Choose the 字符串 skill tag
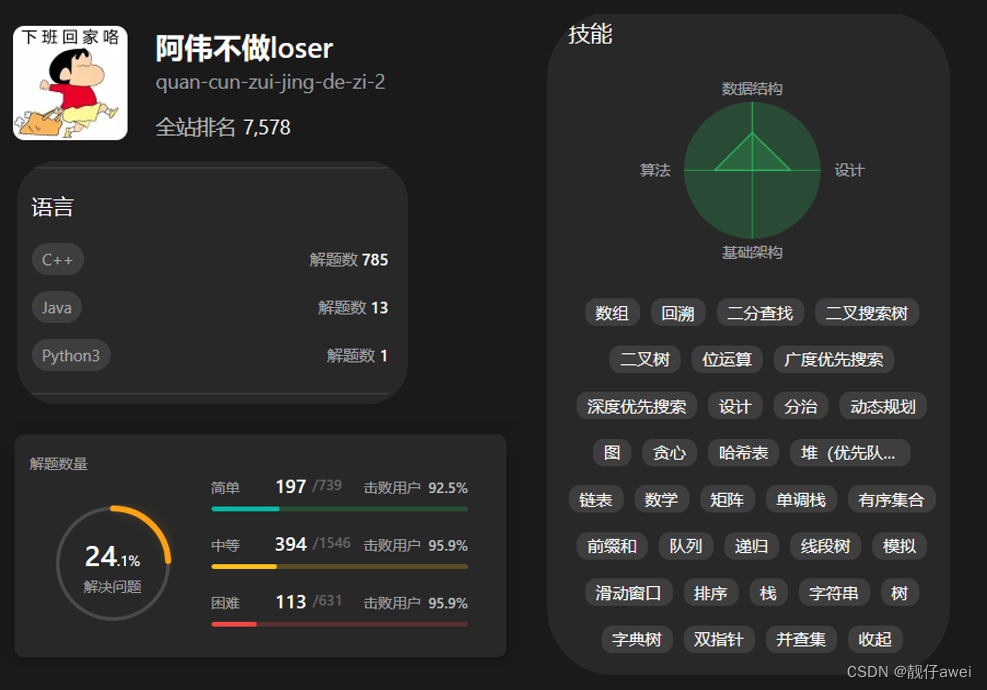This screenshot has height=690, width=987. pos(834,592)
